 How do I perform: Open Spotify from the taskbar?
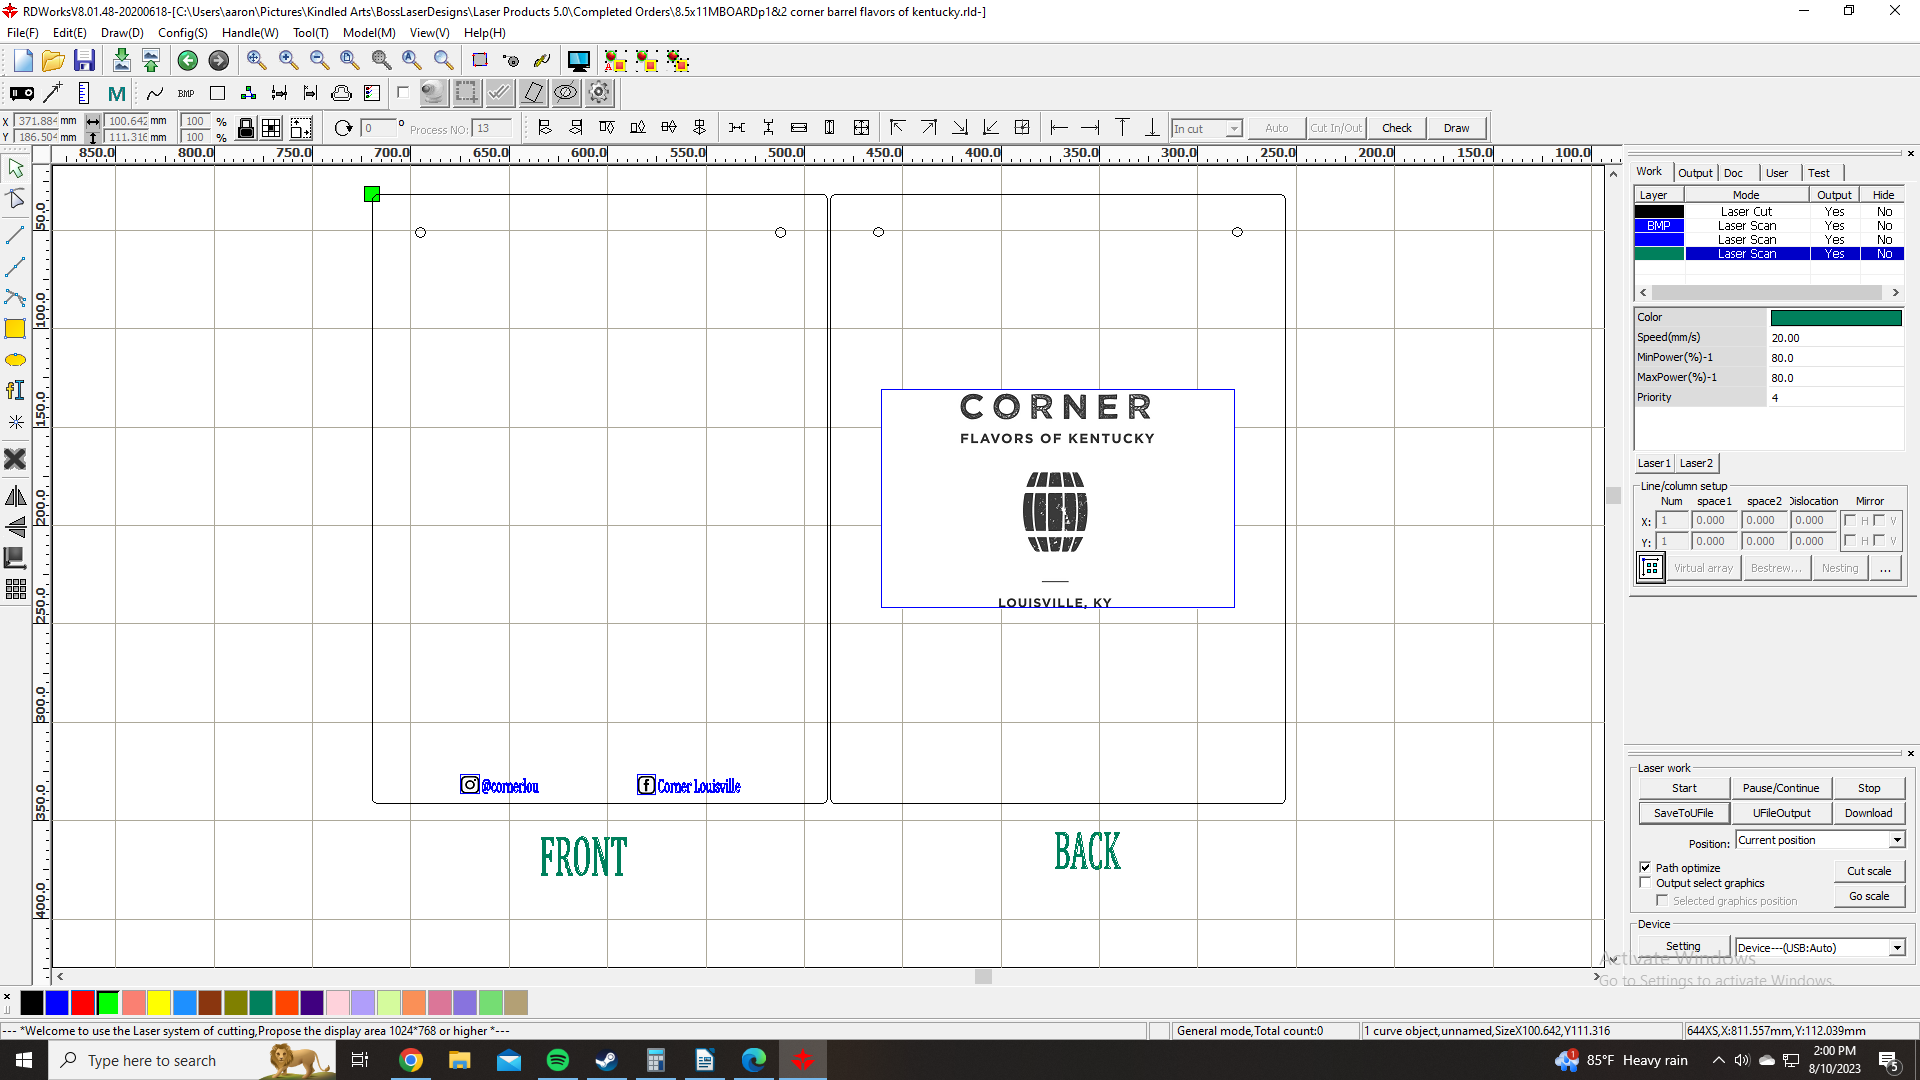pos(557,1060)
